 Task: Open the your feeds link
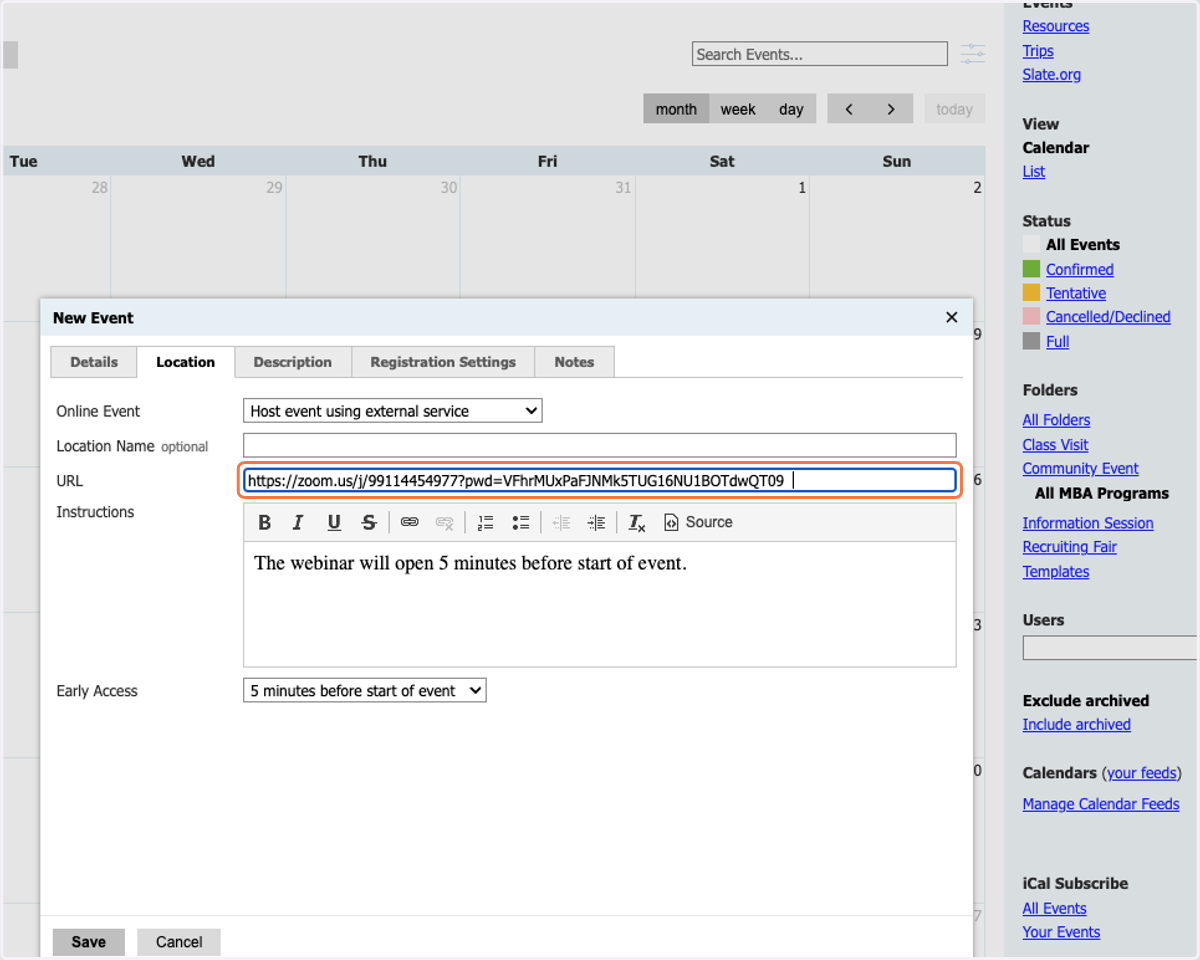tap(1141, 772)
